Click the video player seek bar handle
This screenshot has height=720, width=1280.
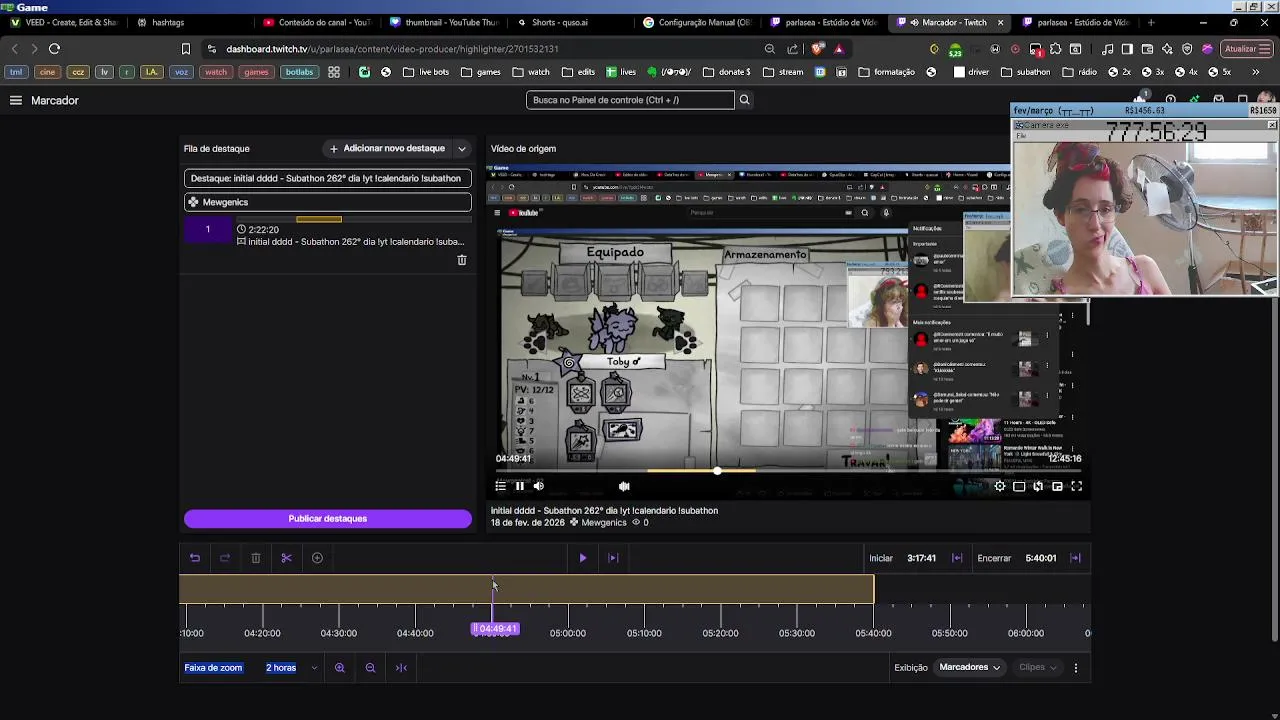click(717, 470)
